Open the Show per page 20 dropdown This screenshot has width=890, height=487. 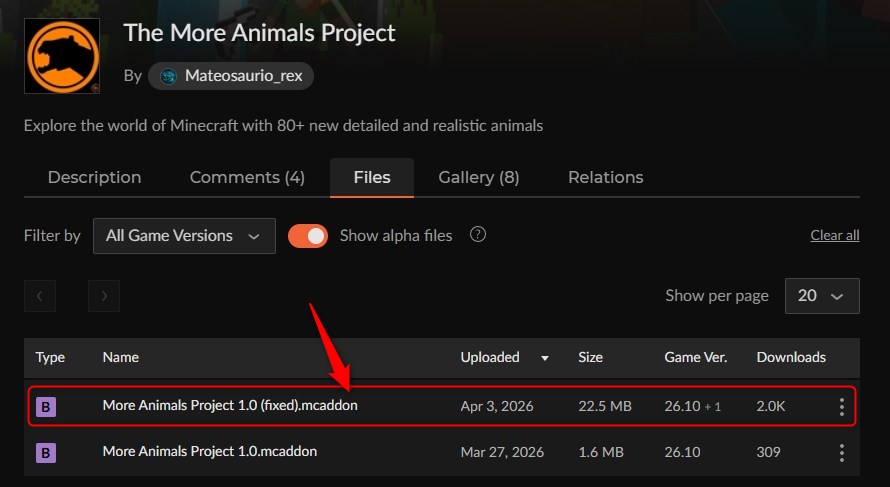click(x=822, y=296)
